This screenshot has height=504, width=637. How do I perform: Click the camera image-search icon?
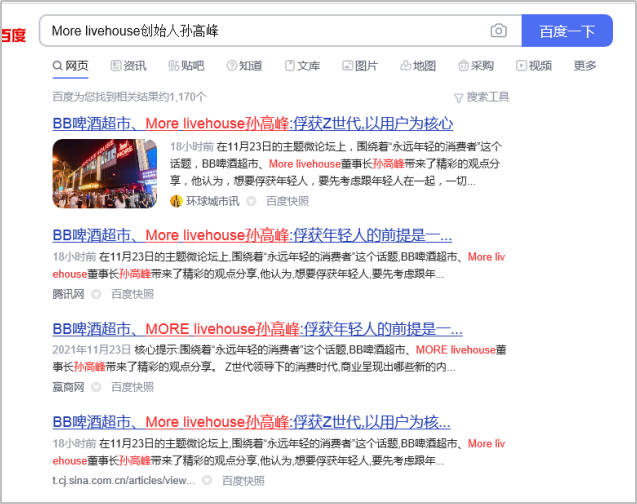click(x=498, y=31)
